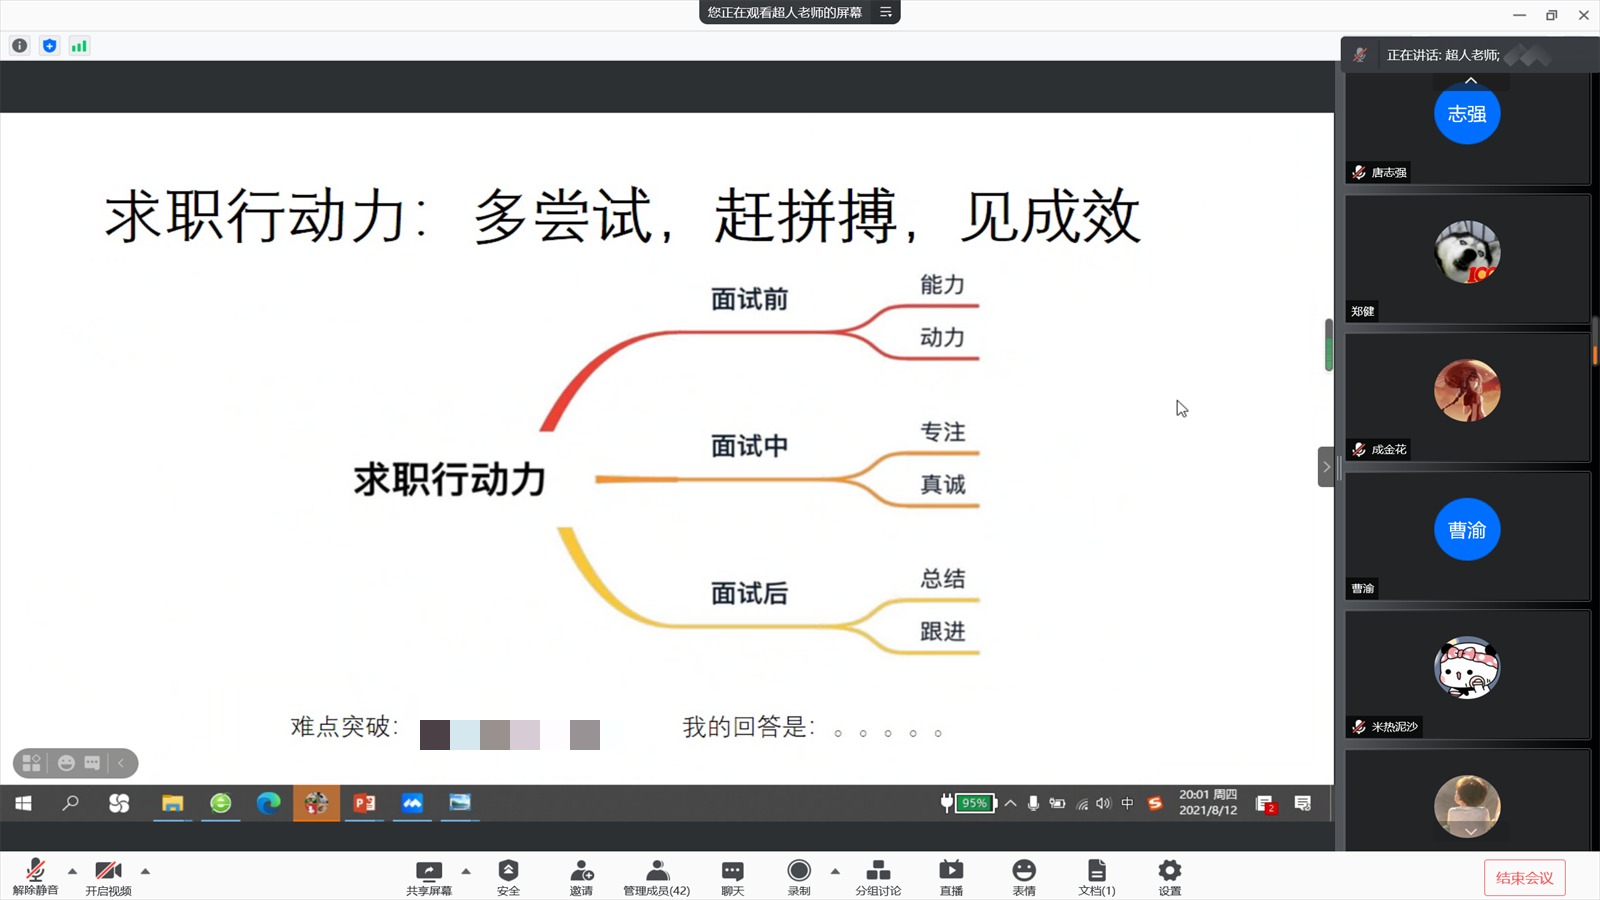Click the 共享屏幕 share screen button

pyautogui.click(x=429, y=875)
